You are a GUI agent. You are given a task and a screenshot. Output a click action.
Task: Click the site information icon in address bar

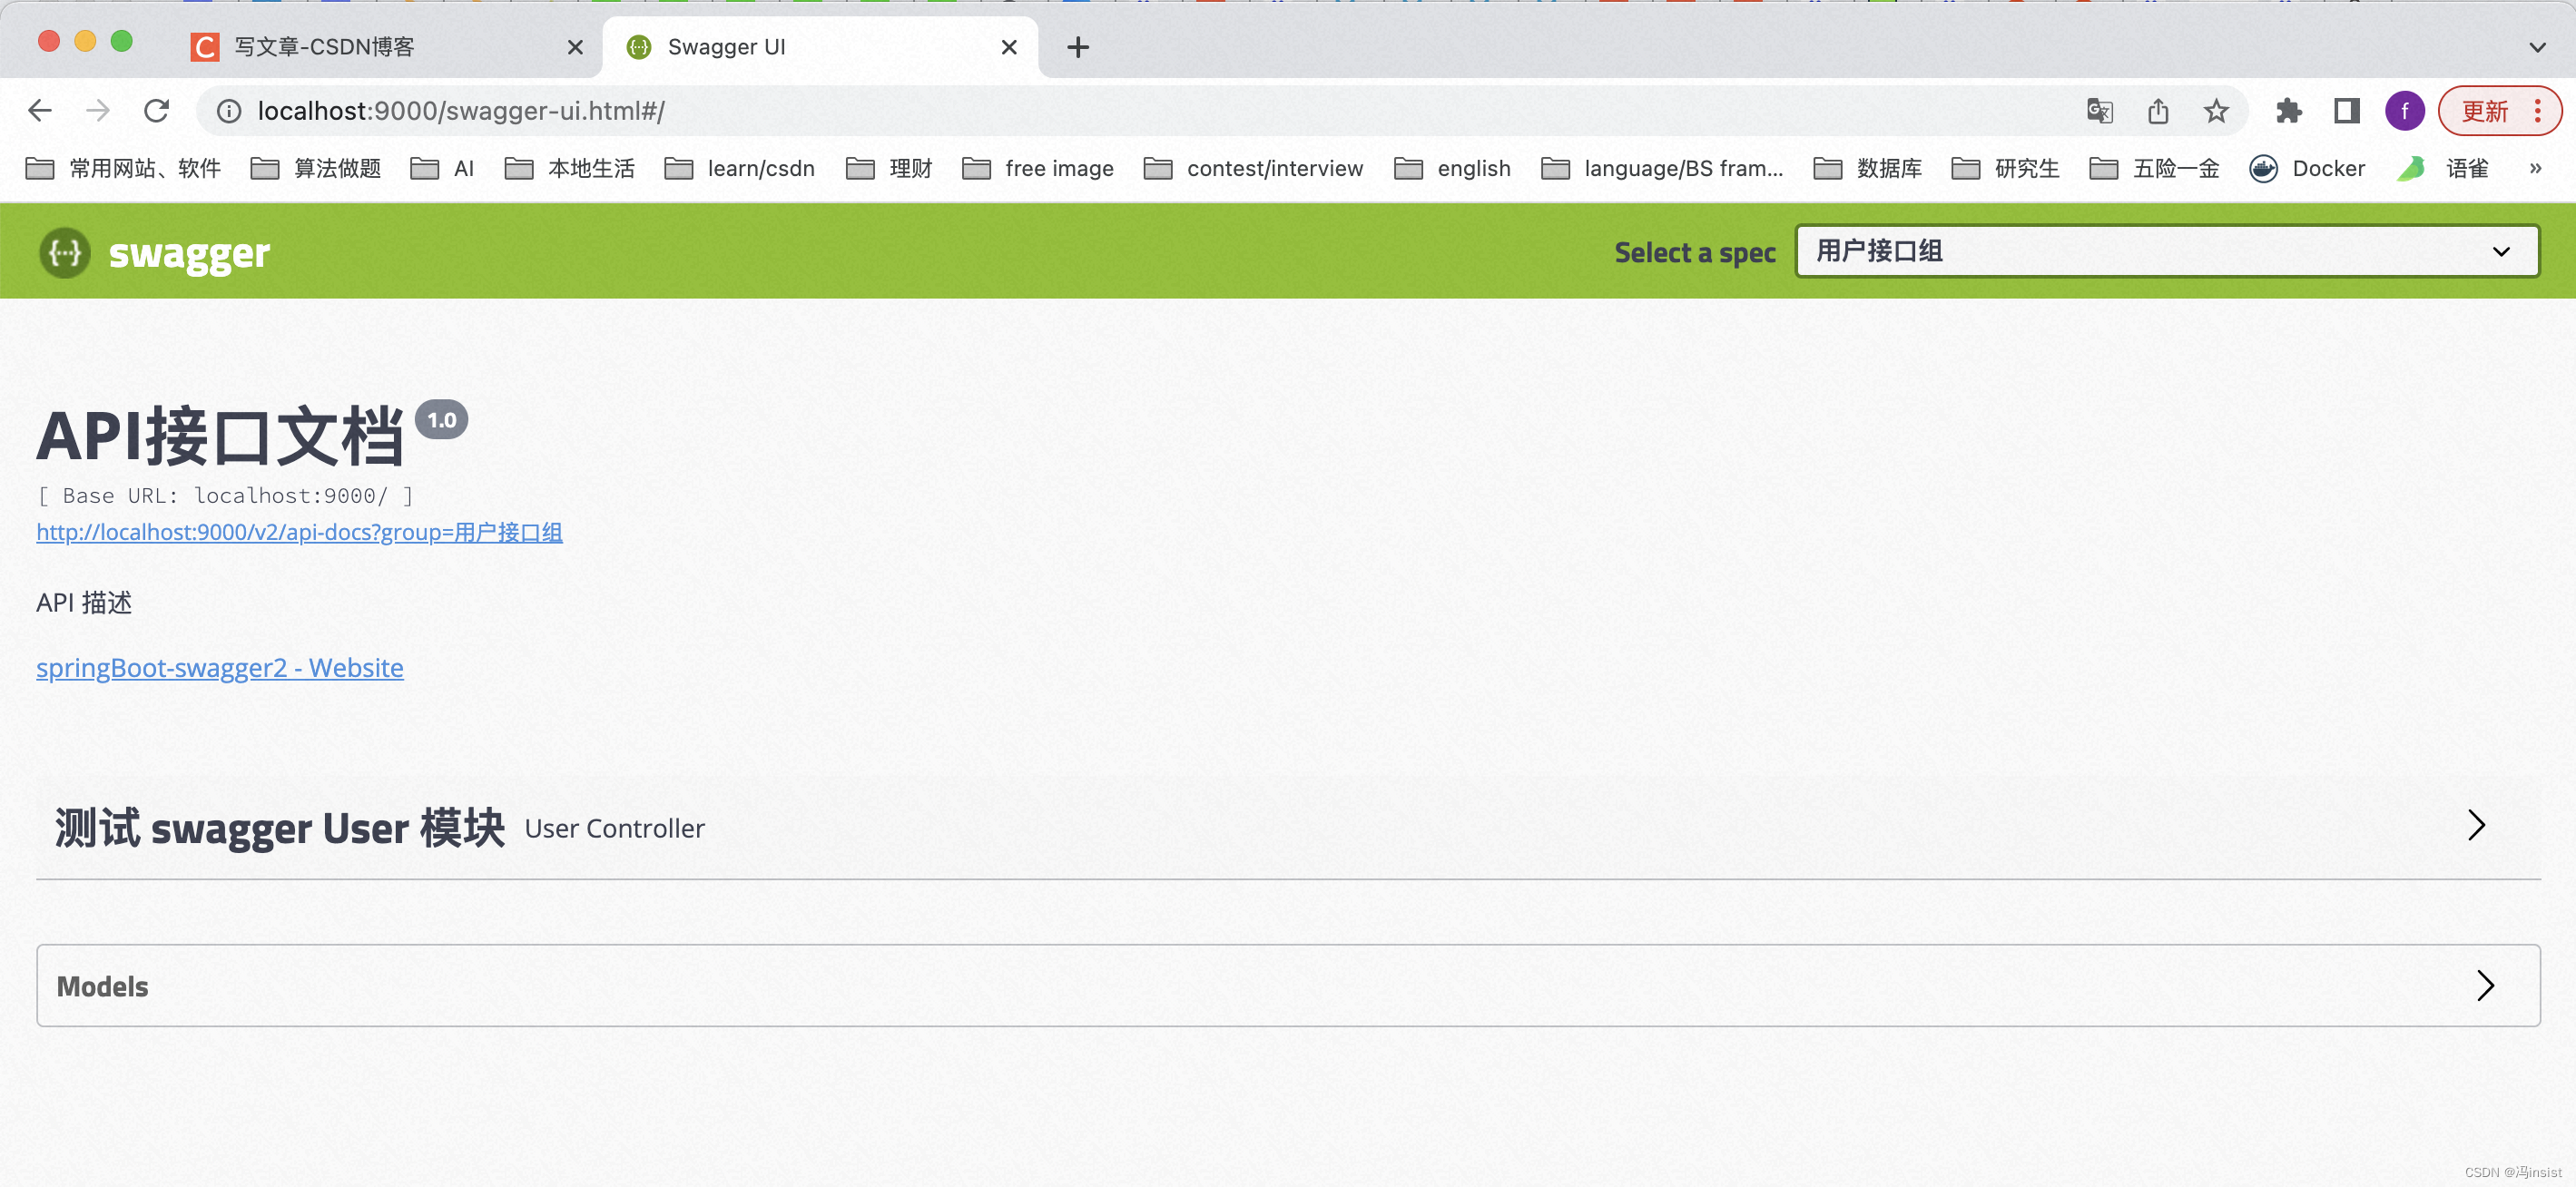point(228,111)
